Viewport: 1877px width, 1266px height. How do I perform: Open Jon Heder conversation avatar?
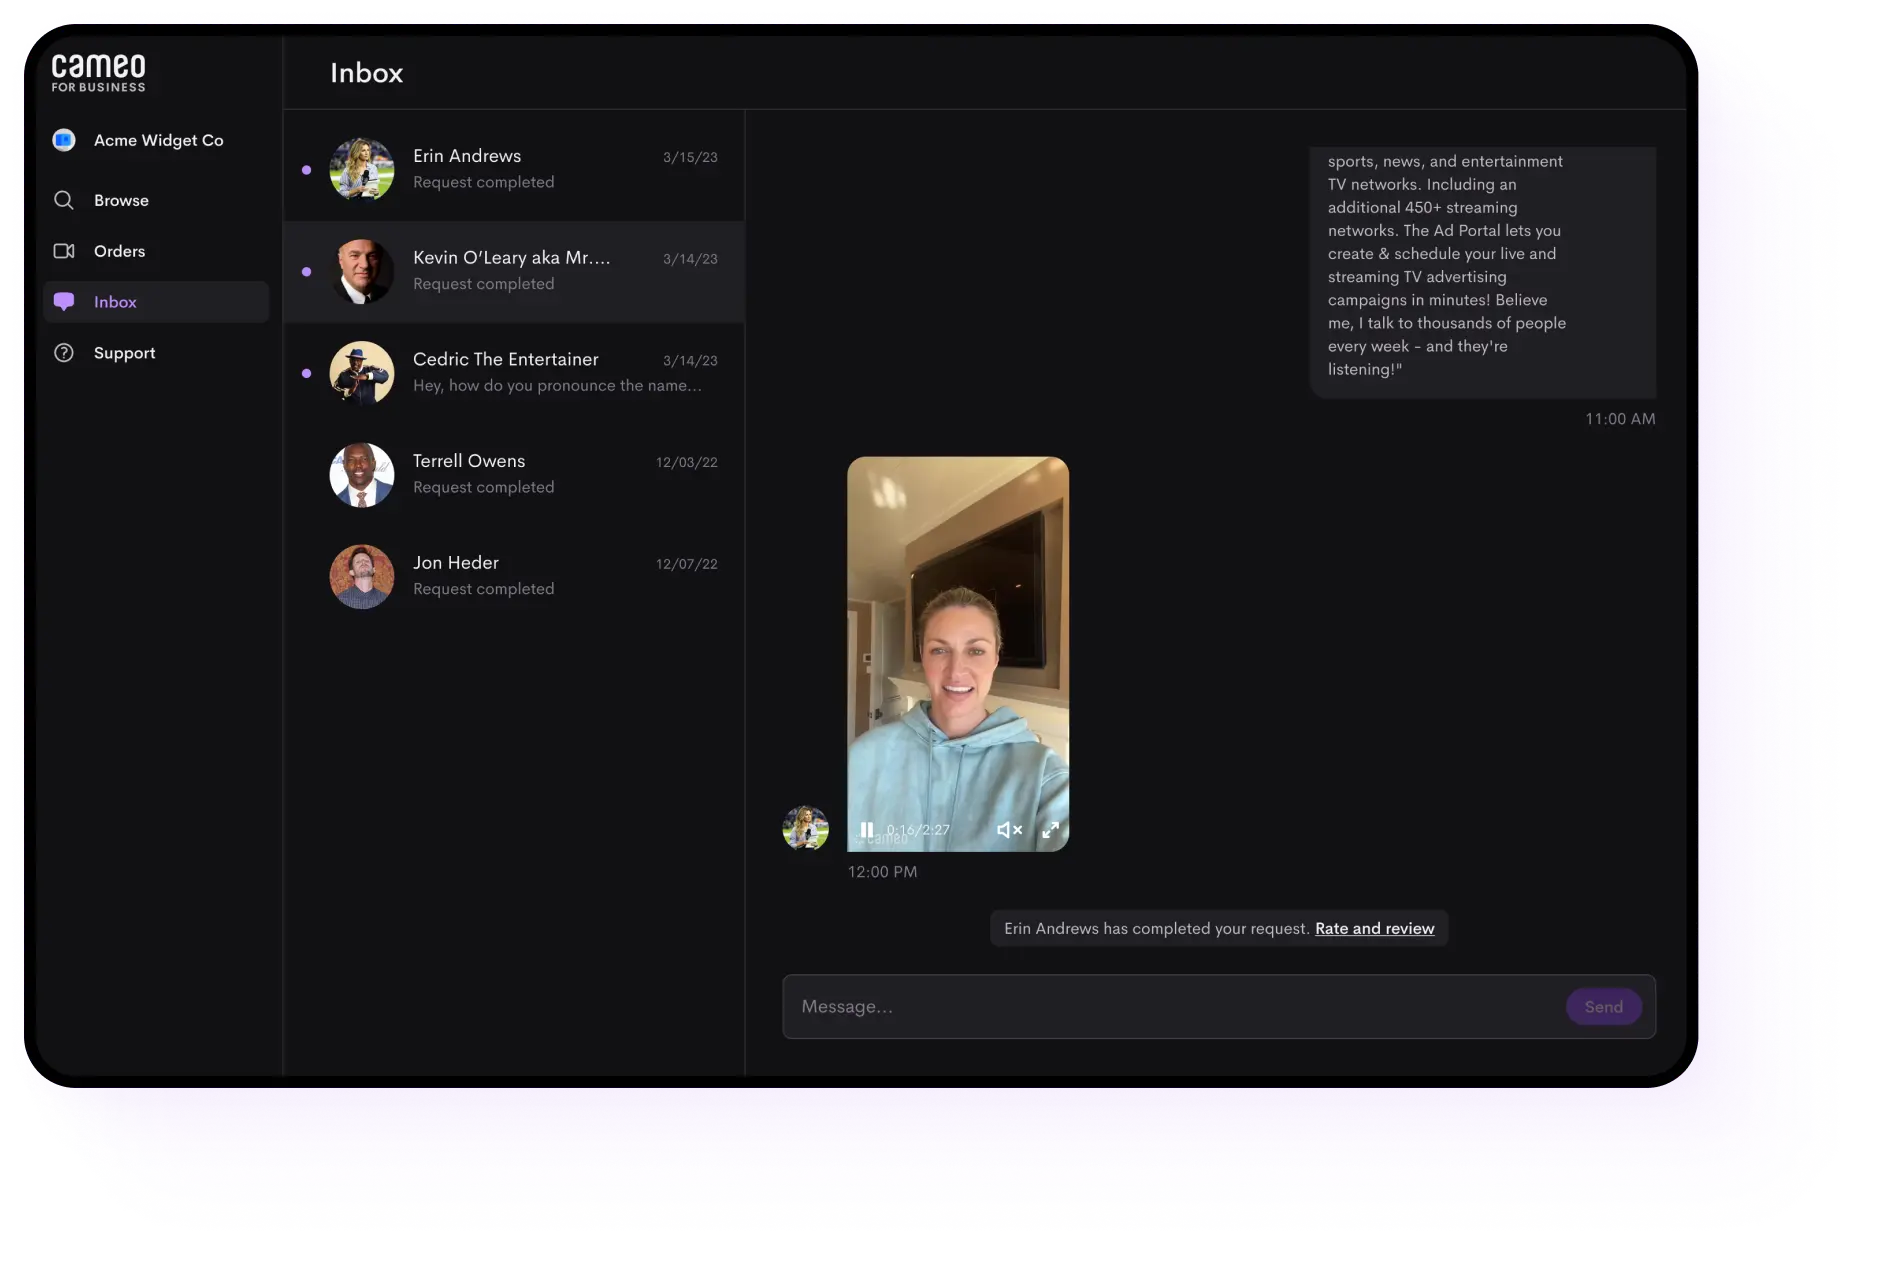[362, 577]
